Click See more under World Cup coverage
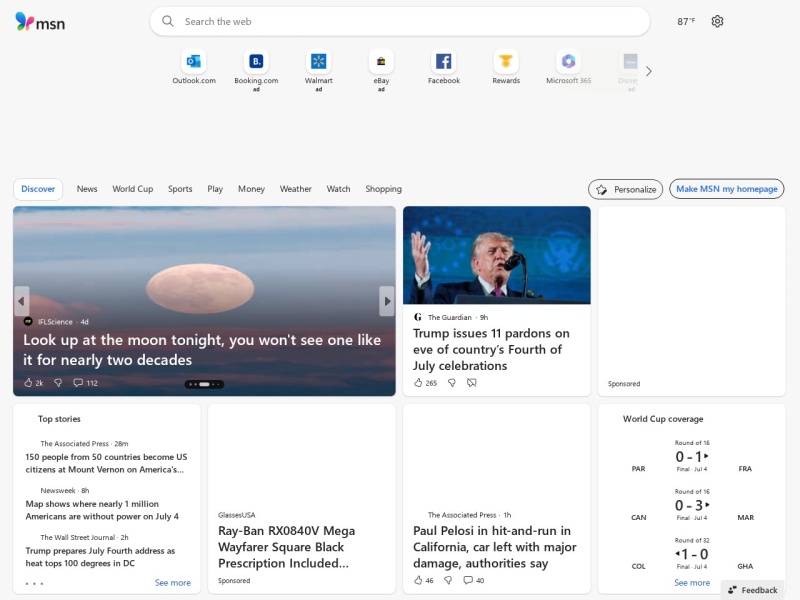 pos(692,583)
